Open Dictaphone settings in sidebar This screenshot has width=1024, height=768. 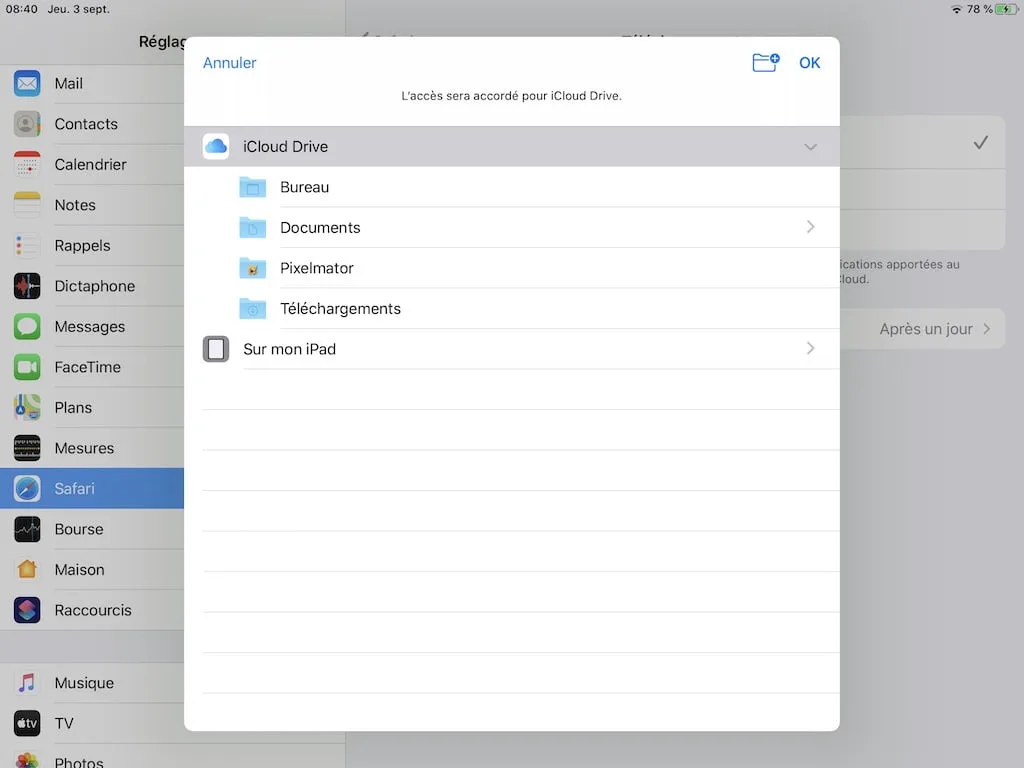[94, 286]
